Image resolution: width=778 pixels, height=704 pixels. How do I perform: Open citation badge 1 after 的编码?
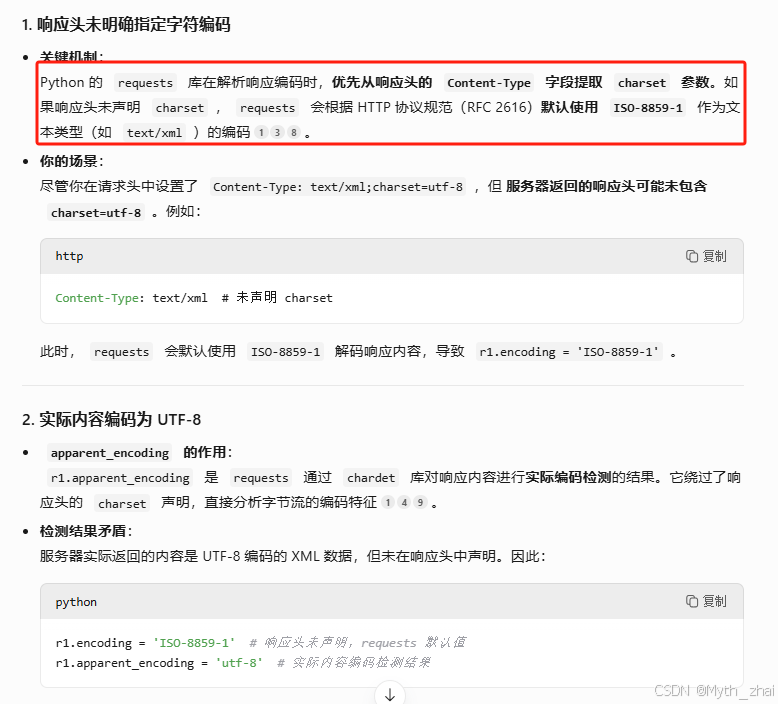[x=261, y=132]
